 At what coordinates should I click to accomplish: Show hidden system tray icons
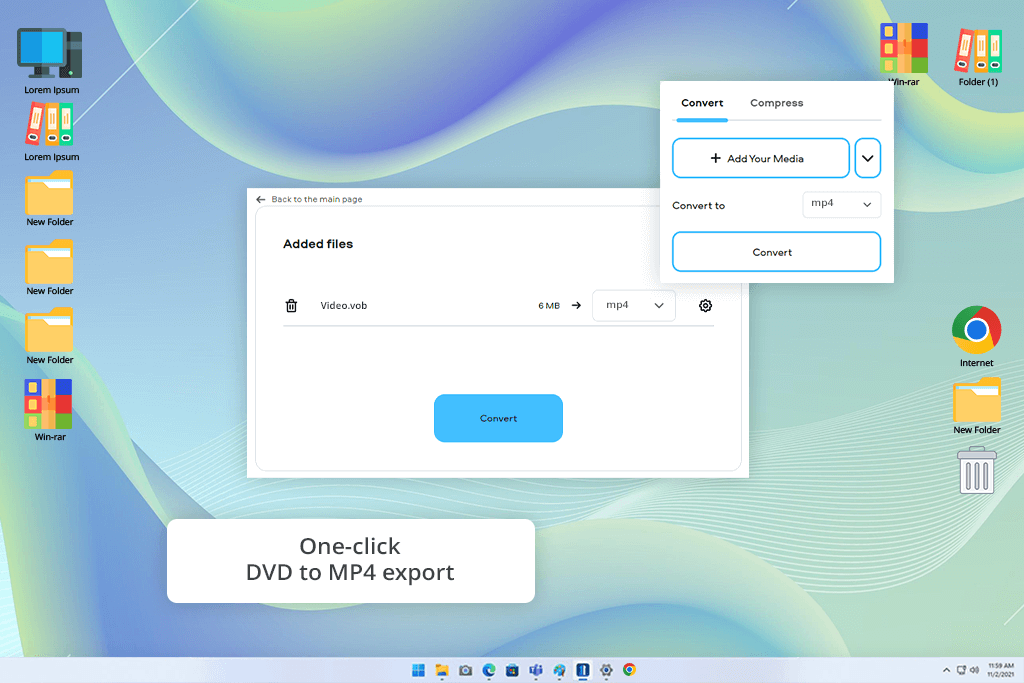click(x=946, y=670)
